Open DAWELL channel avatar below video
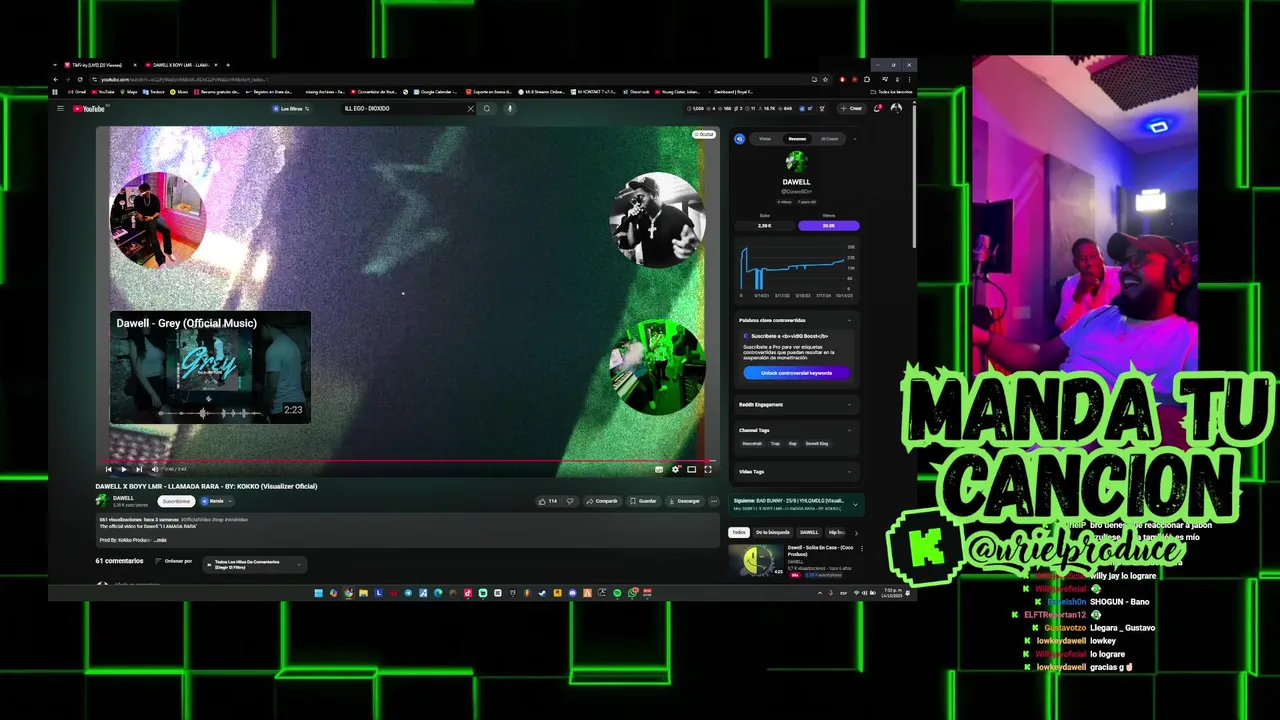 [102, 500]
